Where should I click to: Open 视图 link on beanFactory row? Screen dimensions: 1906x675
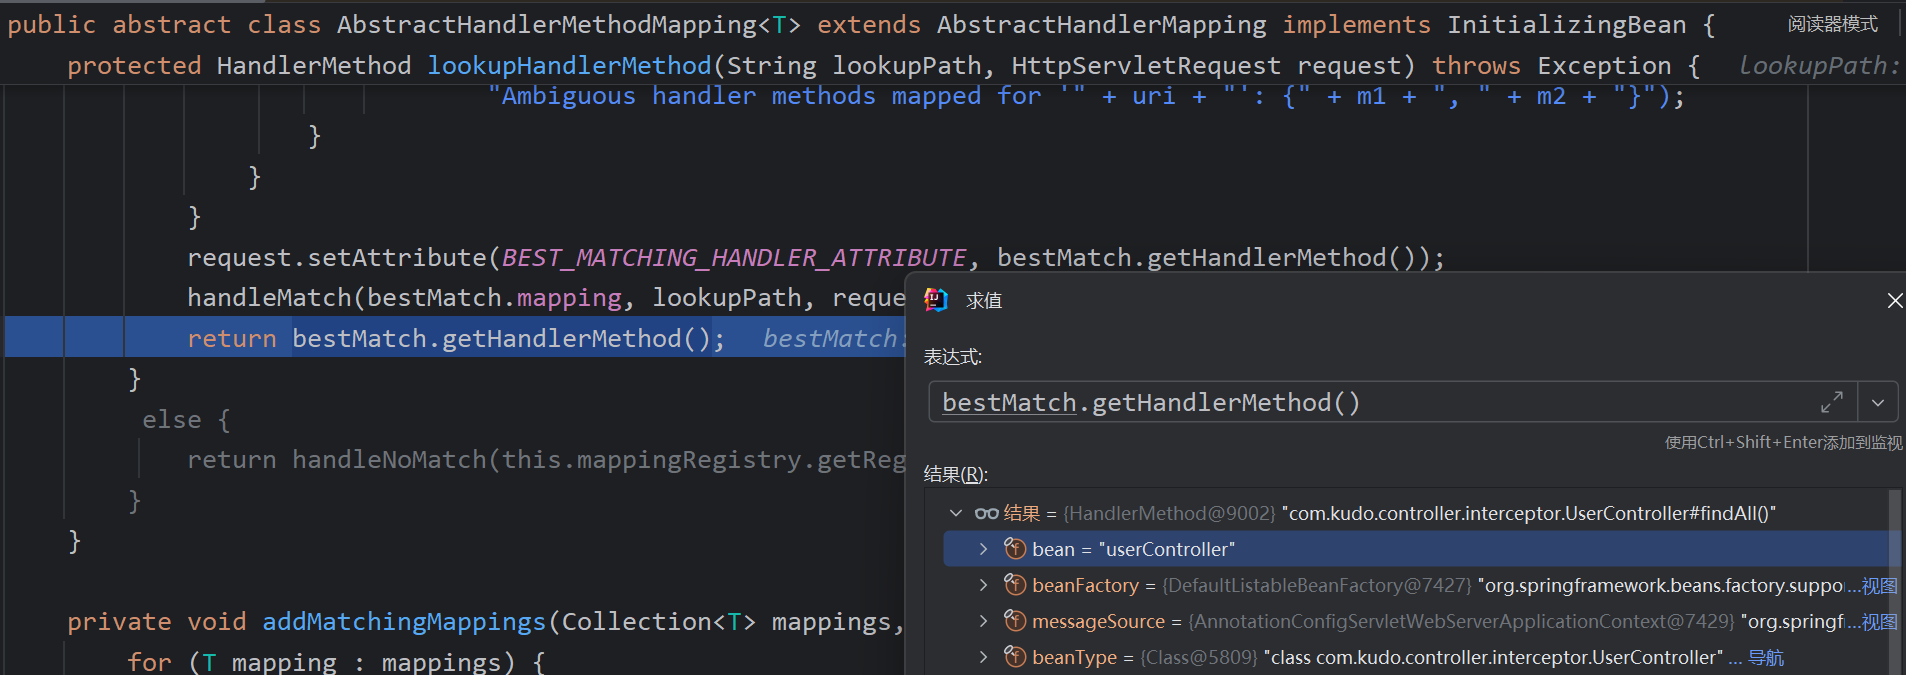pyautogui.click(x=1879, y=586)
